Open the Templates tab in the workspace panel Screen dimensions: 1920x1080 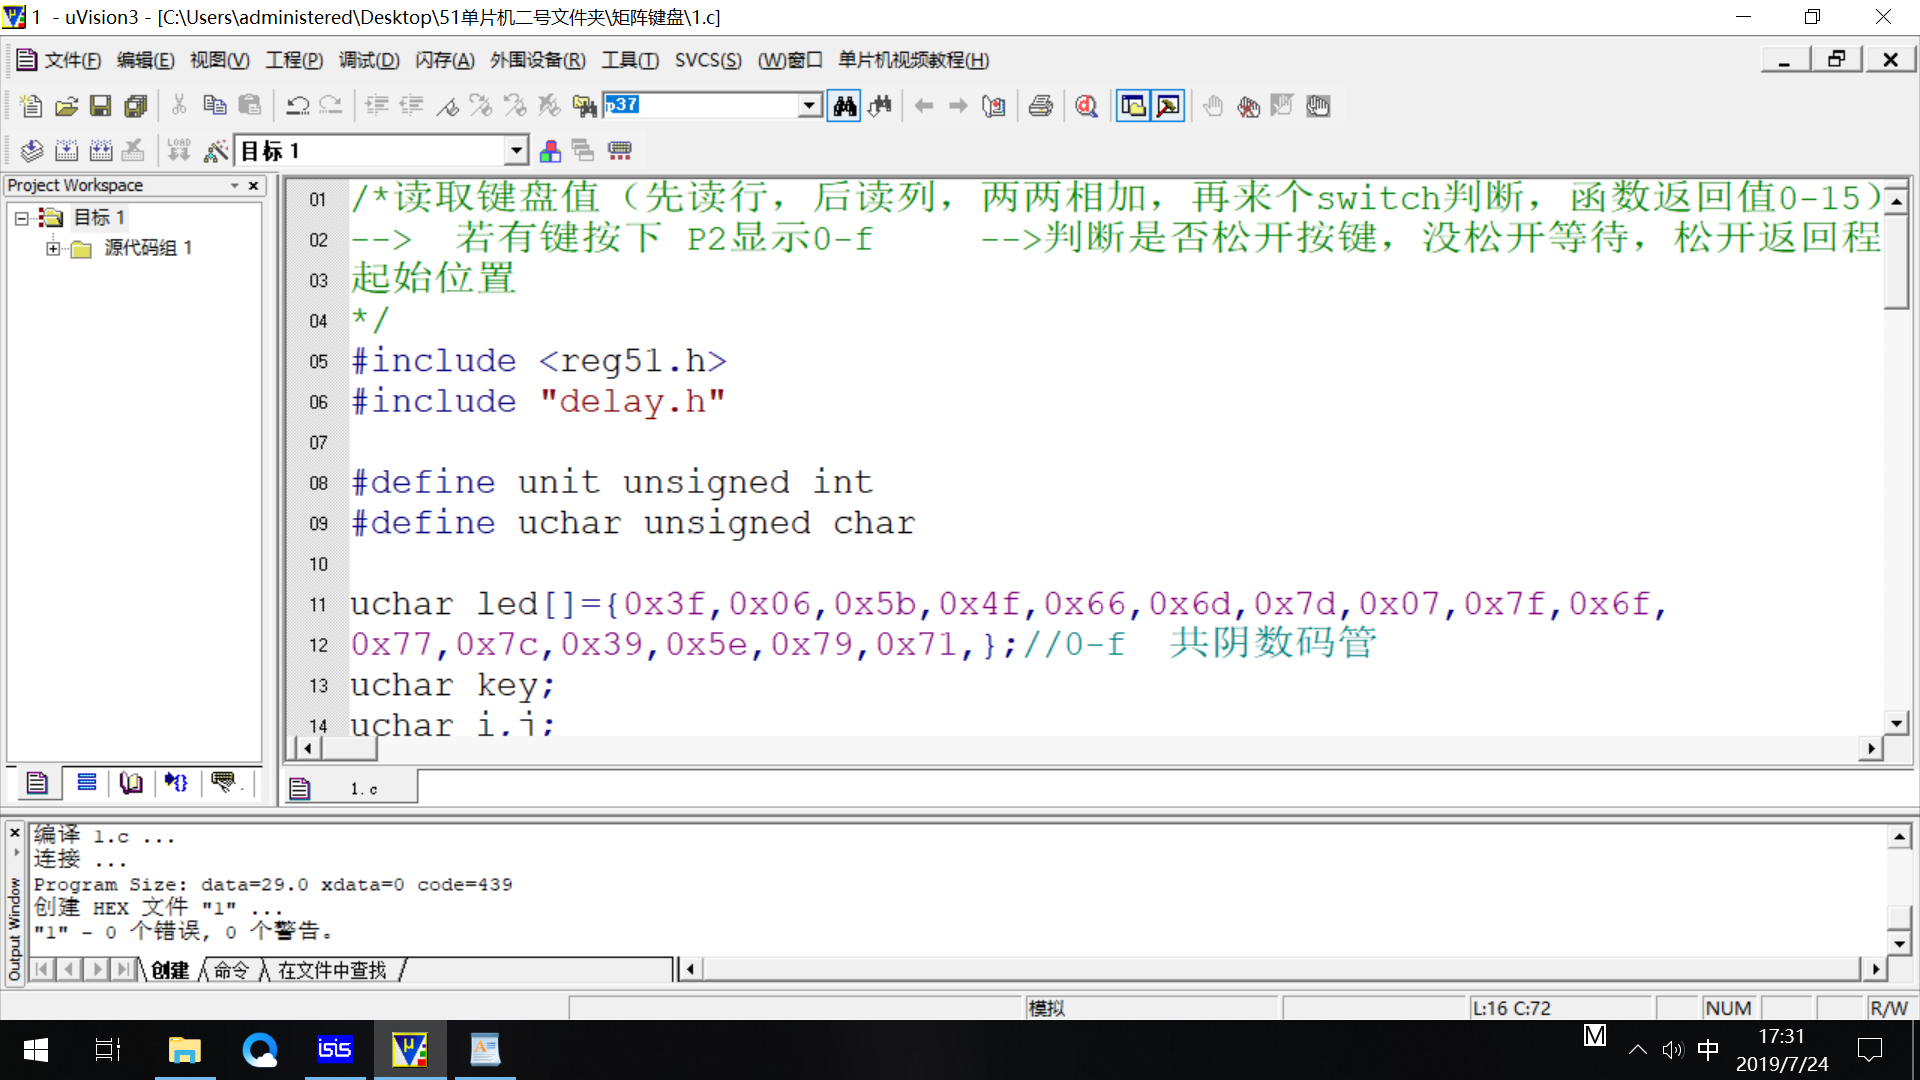coord(223,783)
